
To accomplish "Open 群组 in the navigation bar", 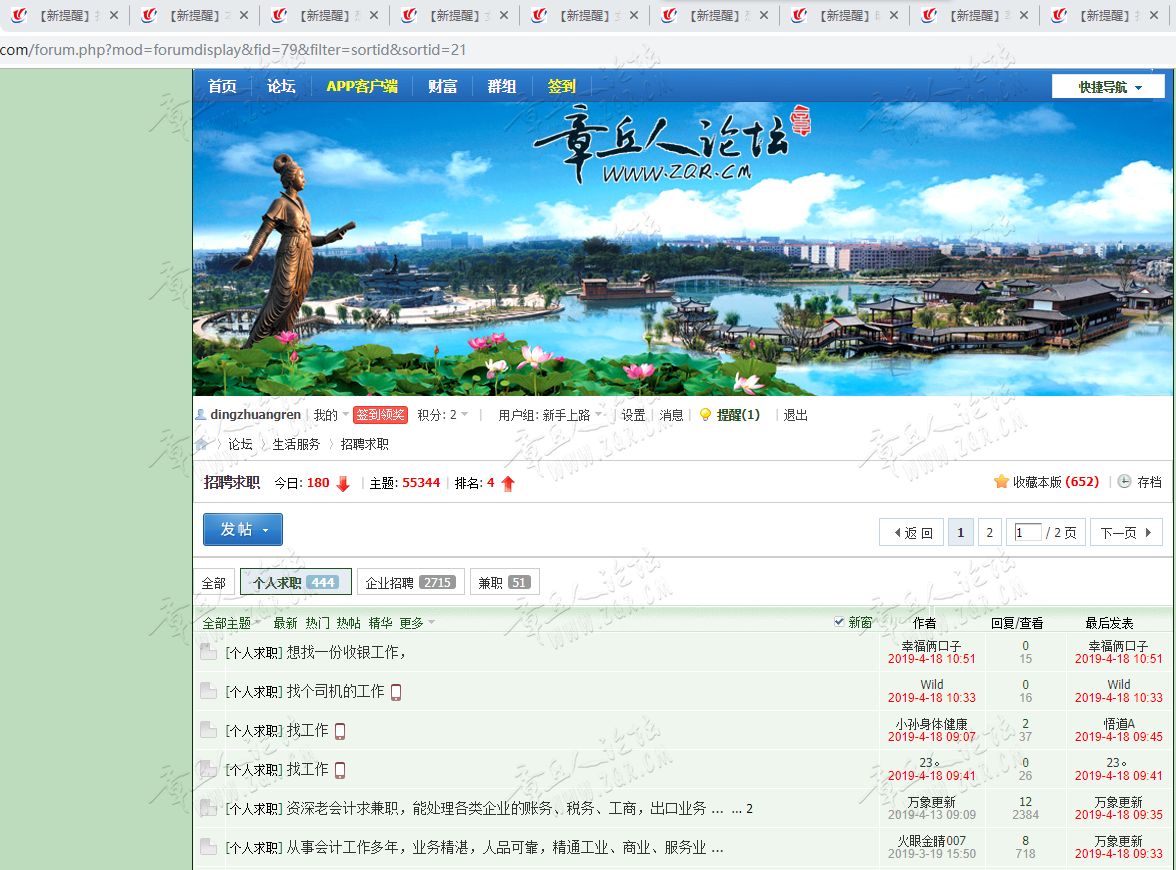I will (502, 86).
